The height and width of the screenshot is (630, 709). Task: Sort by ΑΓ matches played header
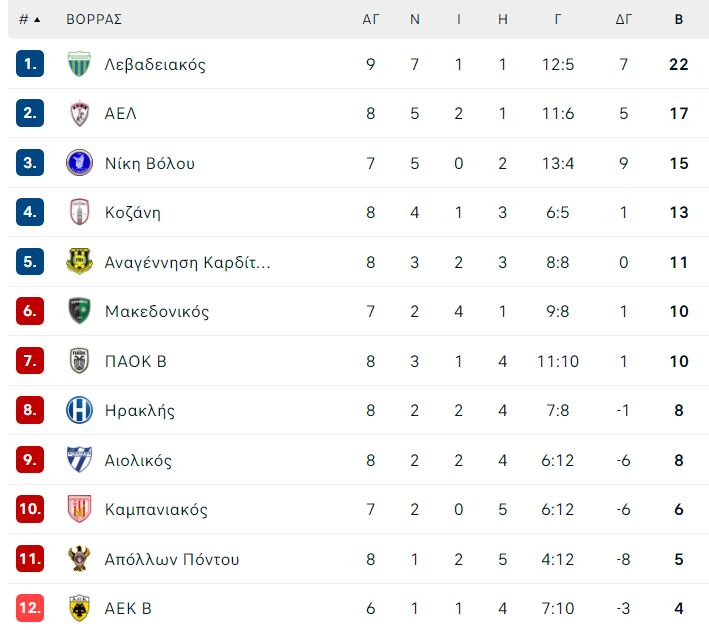pyautogui.click(x=370, y=19)
